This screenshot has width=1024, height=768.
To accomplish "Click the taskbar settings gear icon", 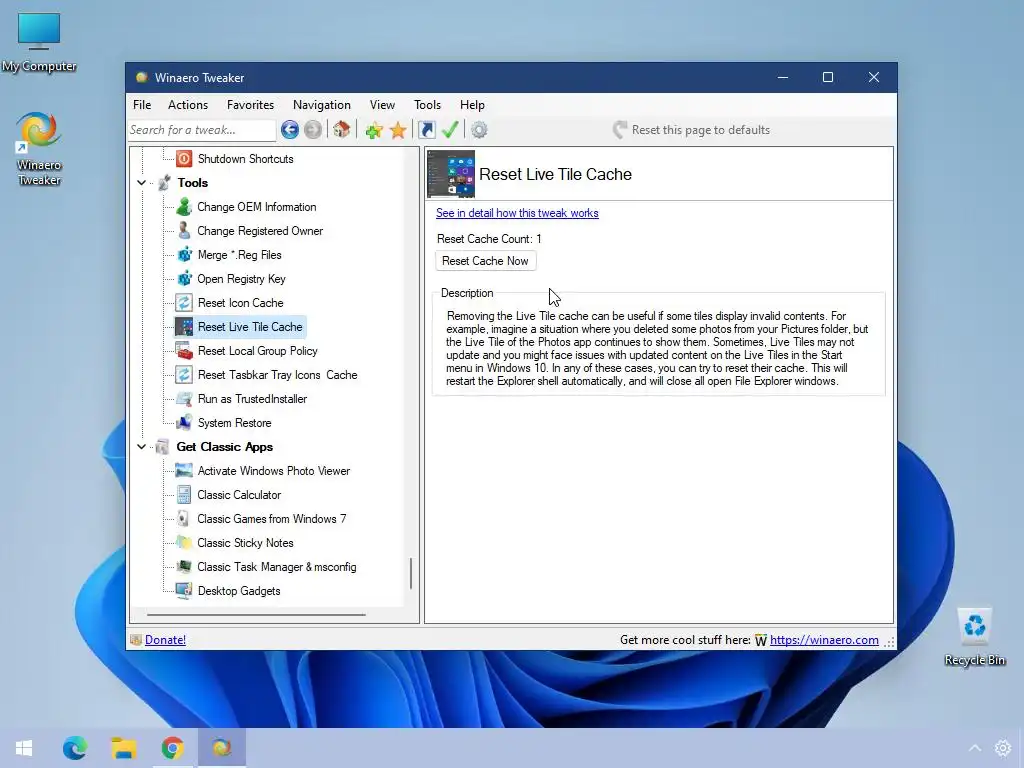I will (1002, 748).
